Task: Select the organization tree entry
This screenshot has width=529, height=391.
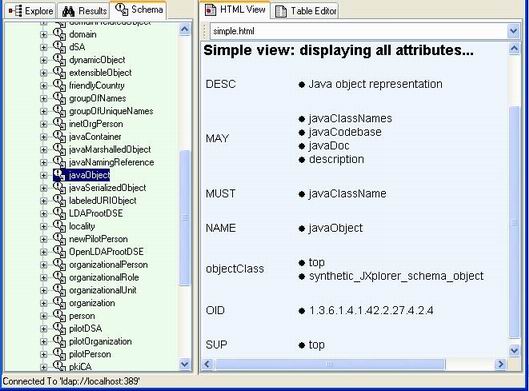Action: pos(92,303)
